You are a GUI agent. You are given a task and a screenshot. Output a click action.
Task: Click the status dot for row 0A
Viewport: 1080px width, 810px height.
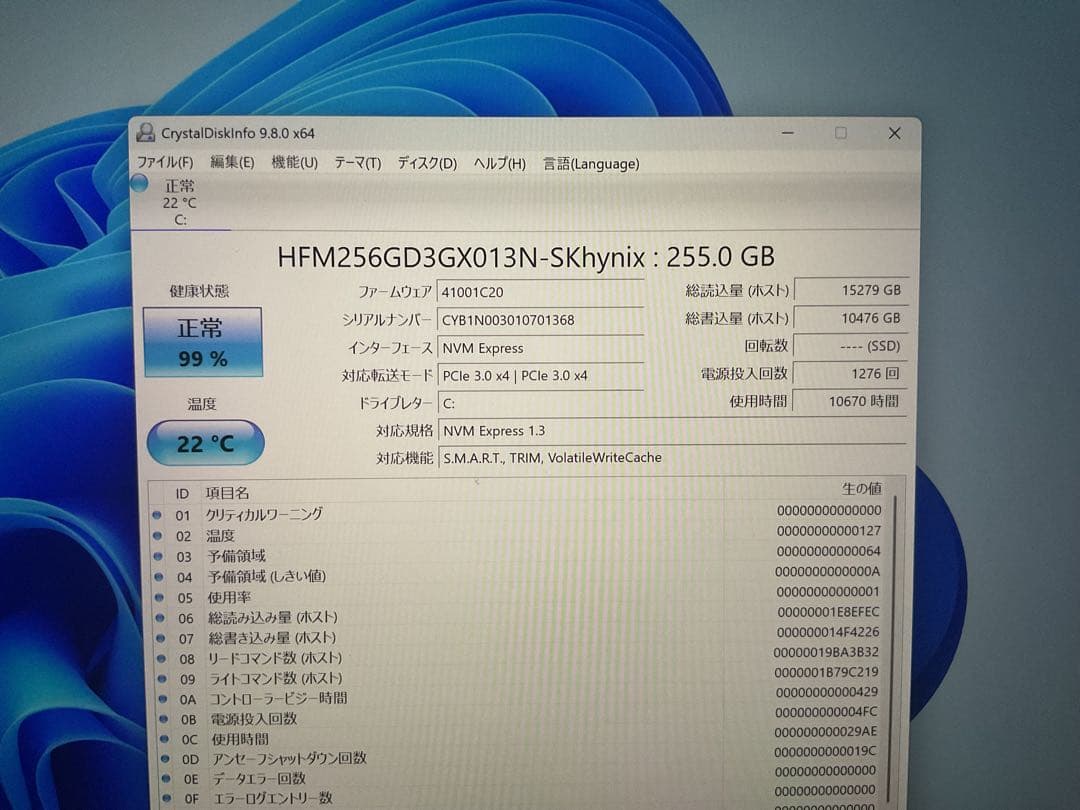click(x=163, y=698)
